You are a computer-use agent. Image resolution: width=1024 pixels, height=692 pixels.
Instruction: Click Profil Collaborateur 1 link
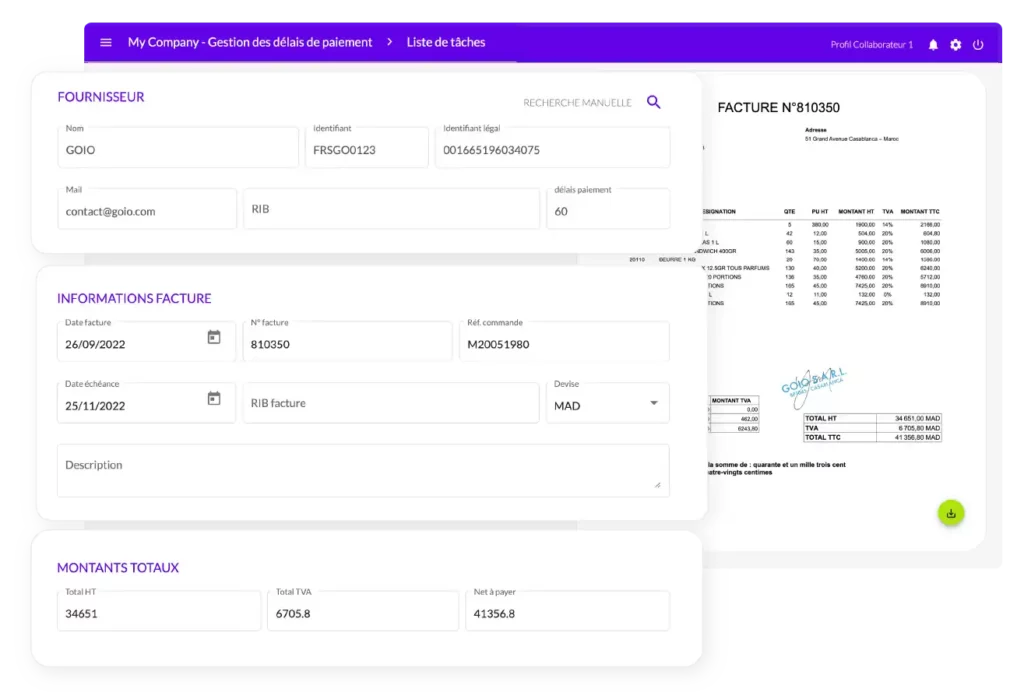[x=871, y=45]
